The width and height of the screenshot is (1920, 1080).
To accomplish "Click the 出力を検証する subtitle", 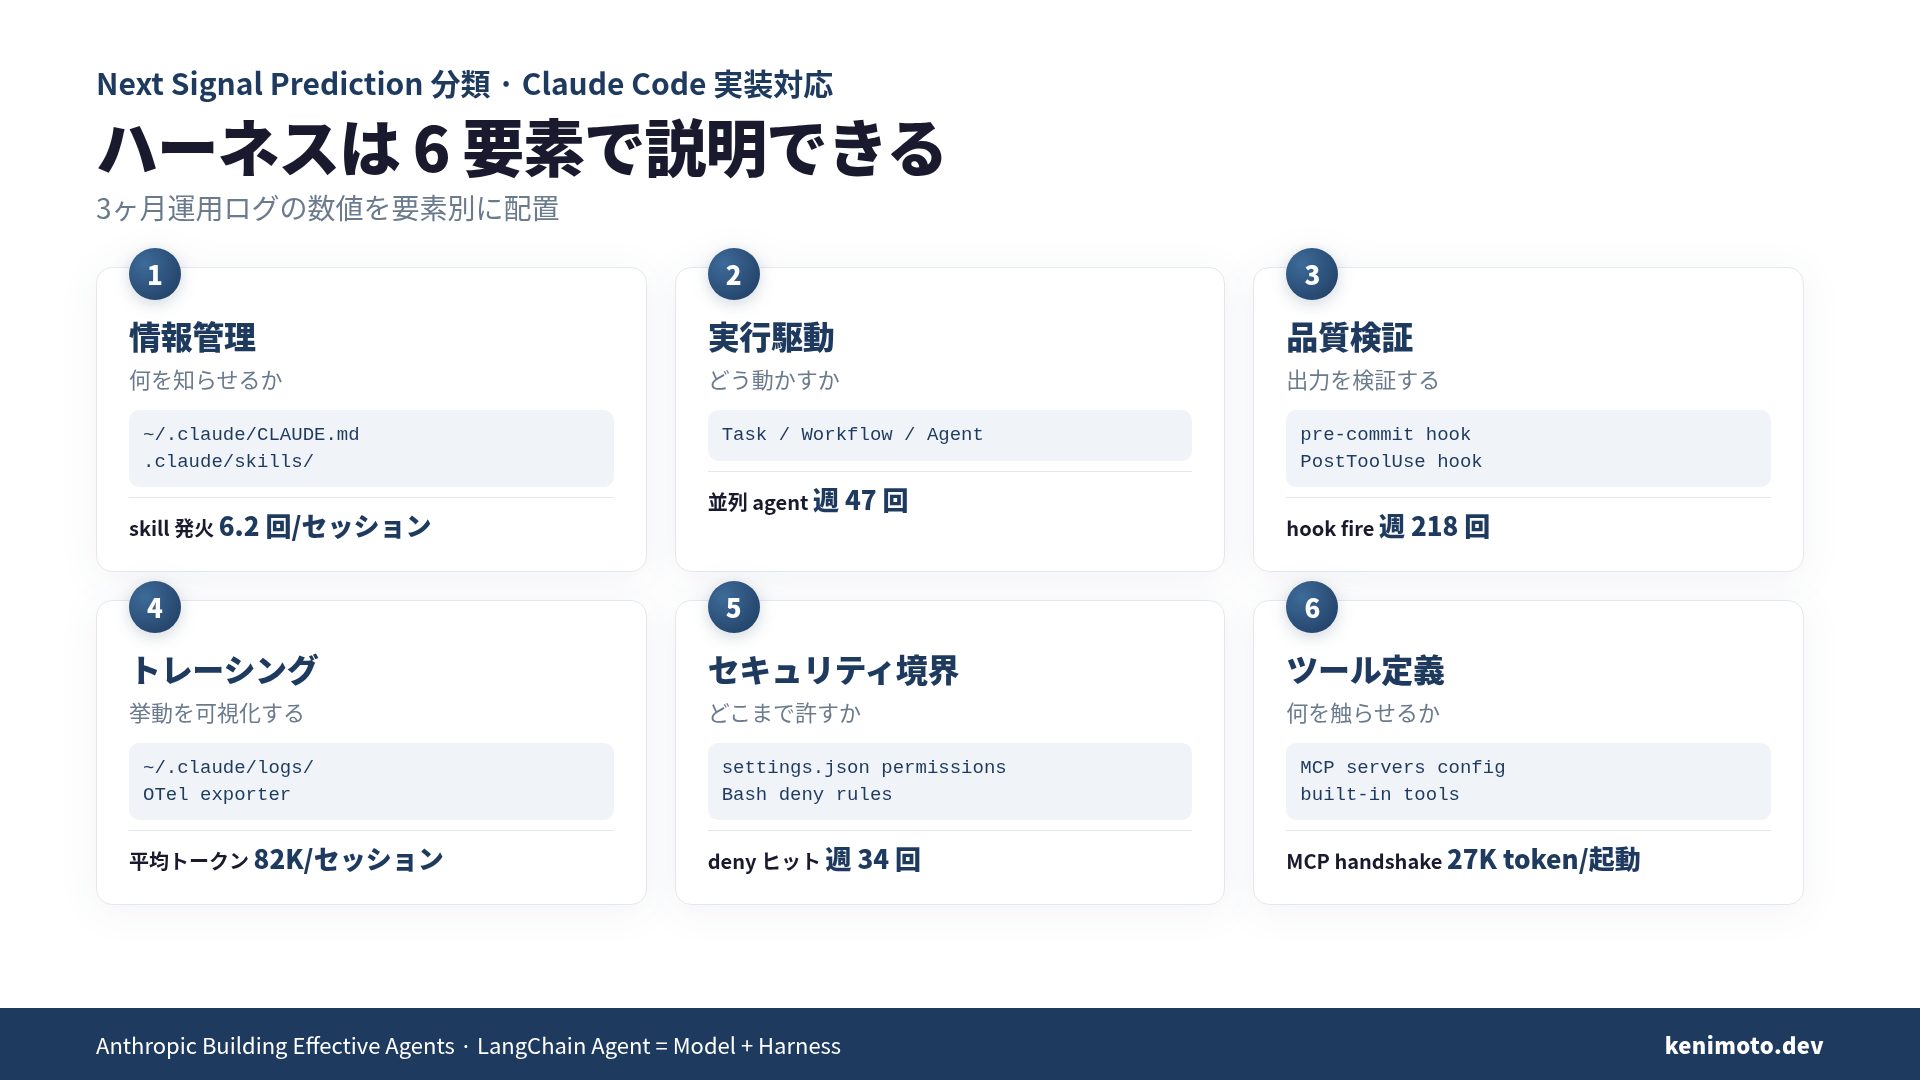I will [x=1363, y=380].
